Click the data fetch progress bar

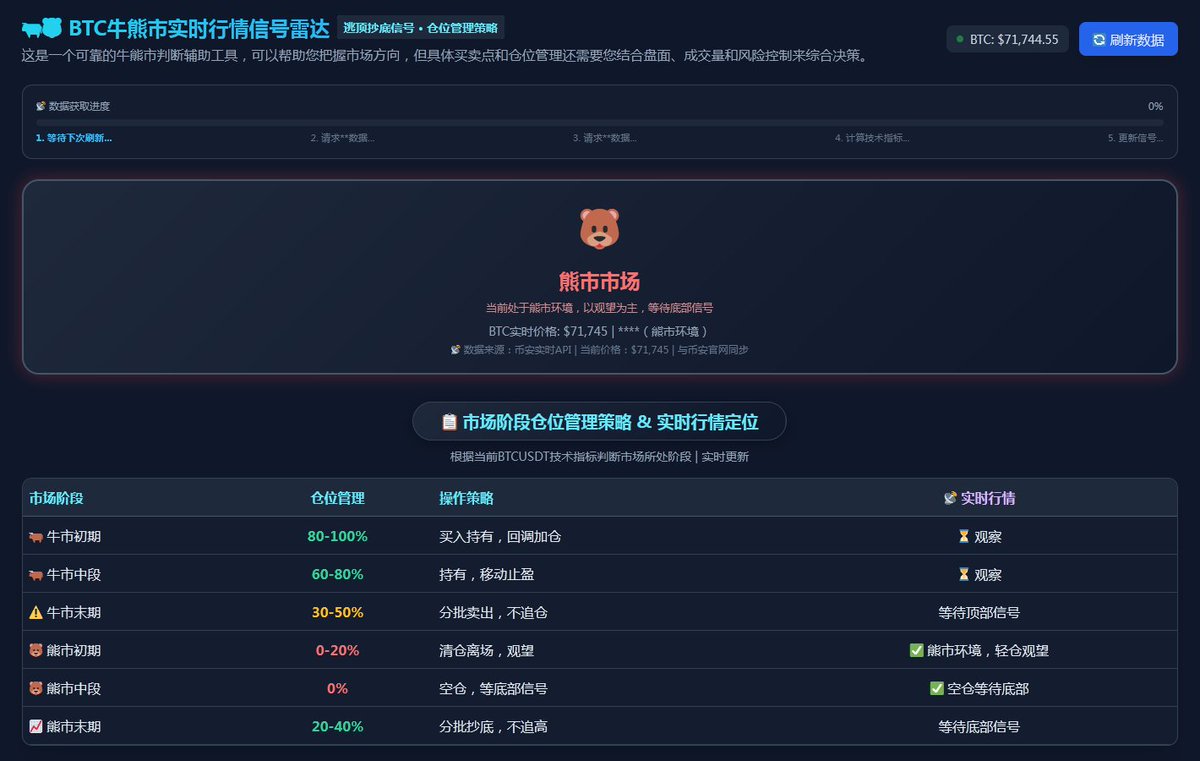(599, 122)
